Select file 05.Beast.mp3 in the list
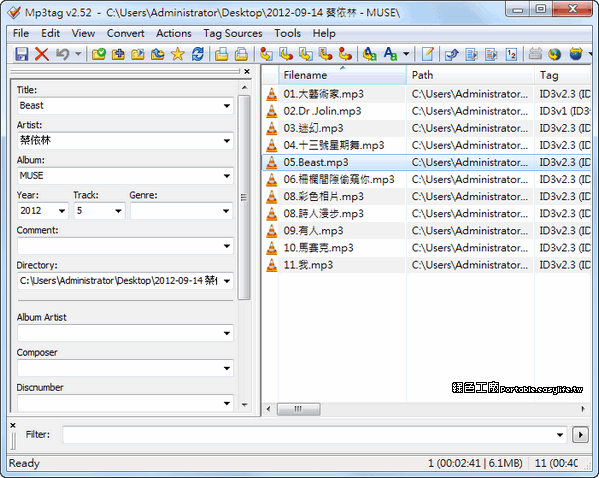 [316, 162]
